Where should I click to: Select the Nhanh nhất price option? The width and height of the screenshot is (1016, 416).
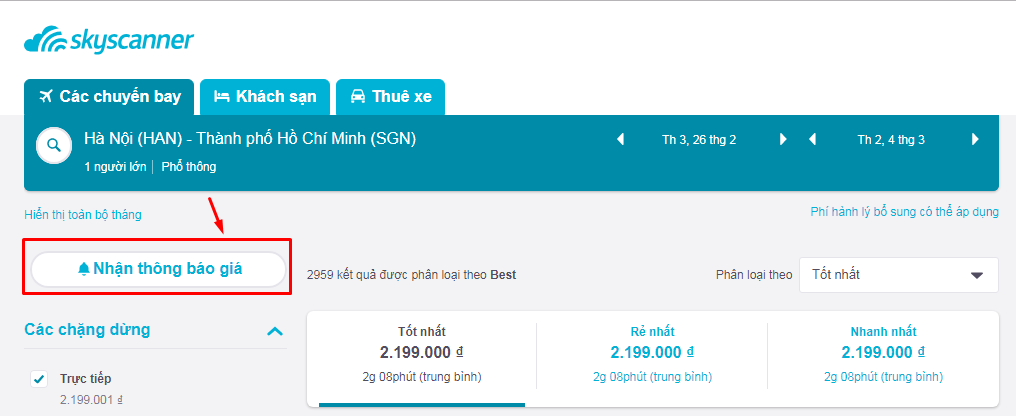click(x=883, y=354)
